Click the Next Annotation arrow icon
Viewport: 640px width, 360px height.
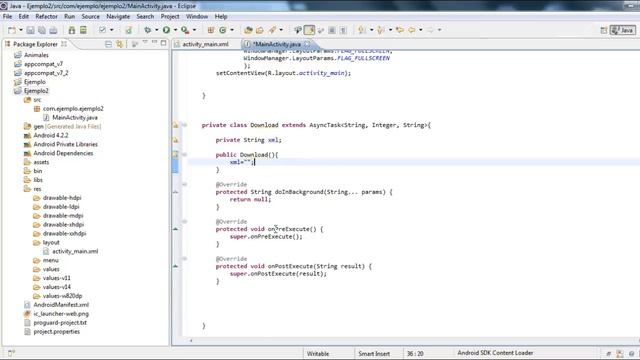click(362, 30)
